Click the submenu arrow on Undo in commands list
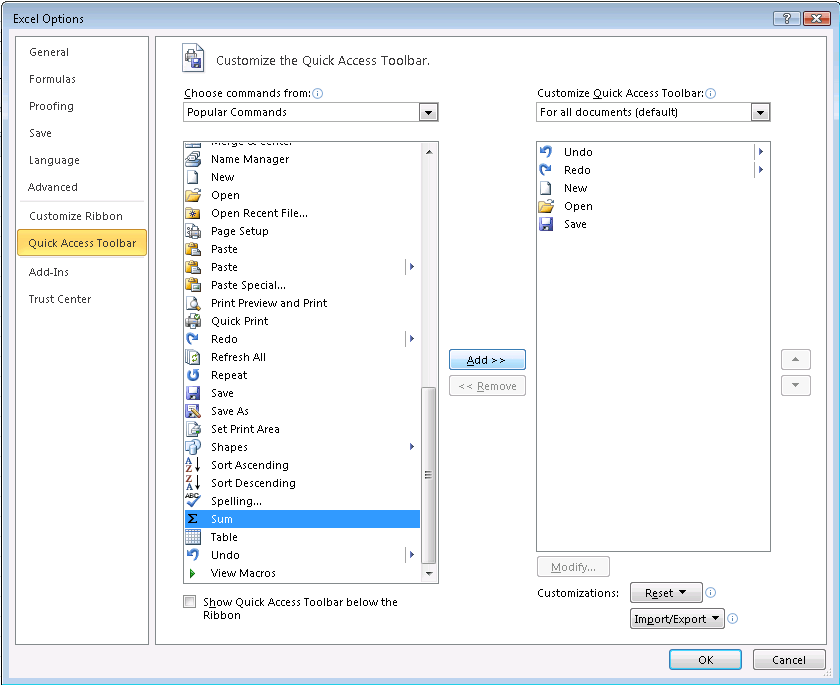The width and height of the screenshot is (840, 685). click(x=411, y=555)
